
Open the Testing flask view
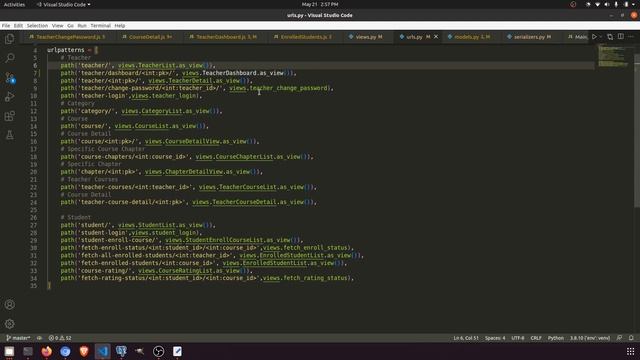point(9,135)
